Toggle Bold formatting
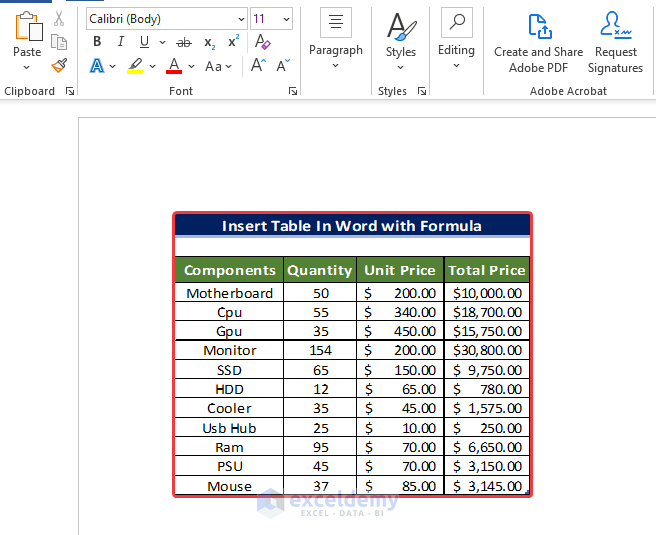The height and width of the screenshot is (535, 656). pyautogui.click(x=97, y=41)
